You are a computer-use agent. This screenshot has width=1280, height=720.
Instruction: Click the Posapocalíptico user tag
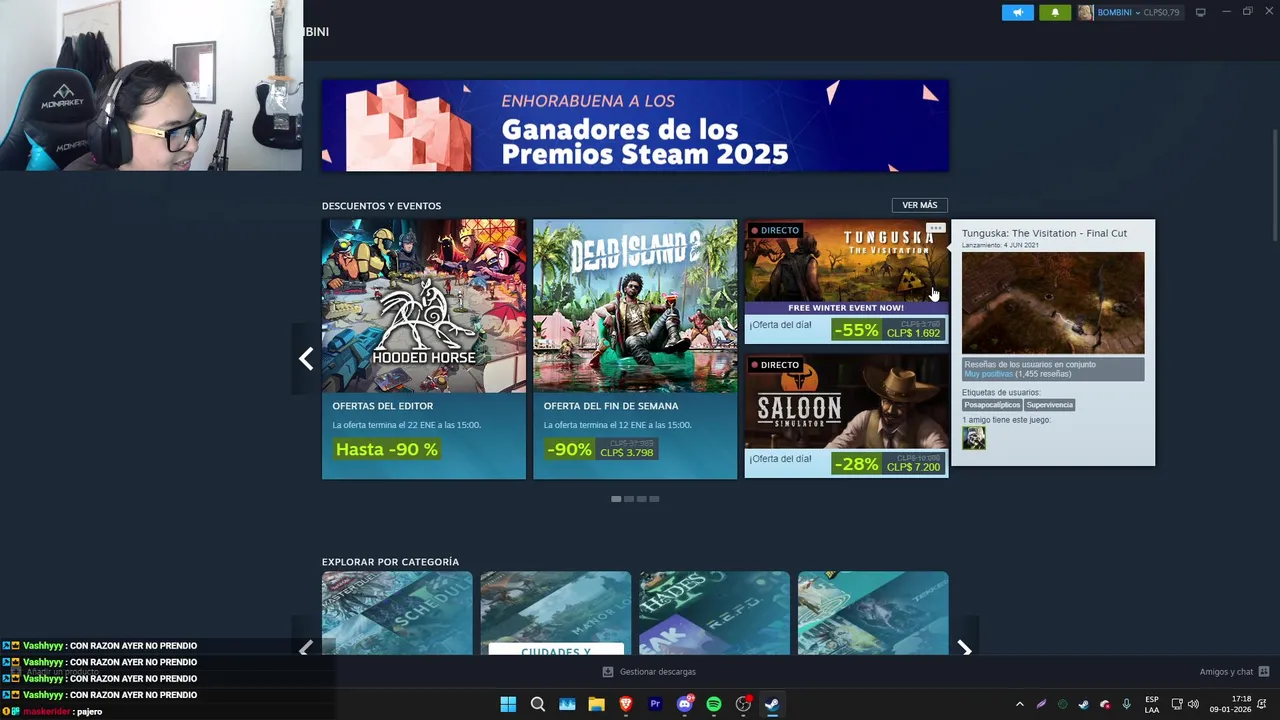point(992,405)
